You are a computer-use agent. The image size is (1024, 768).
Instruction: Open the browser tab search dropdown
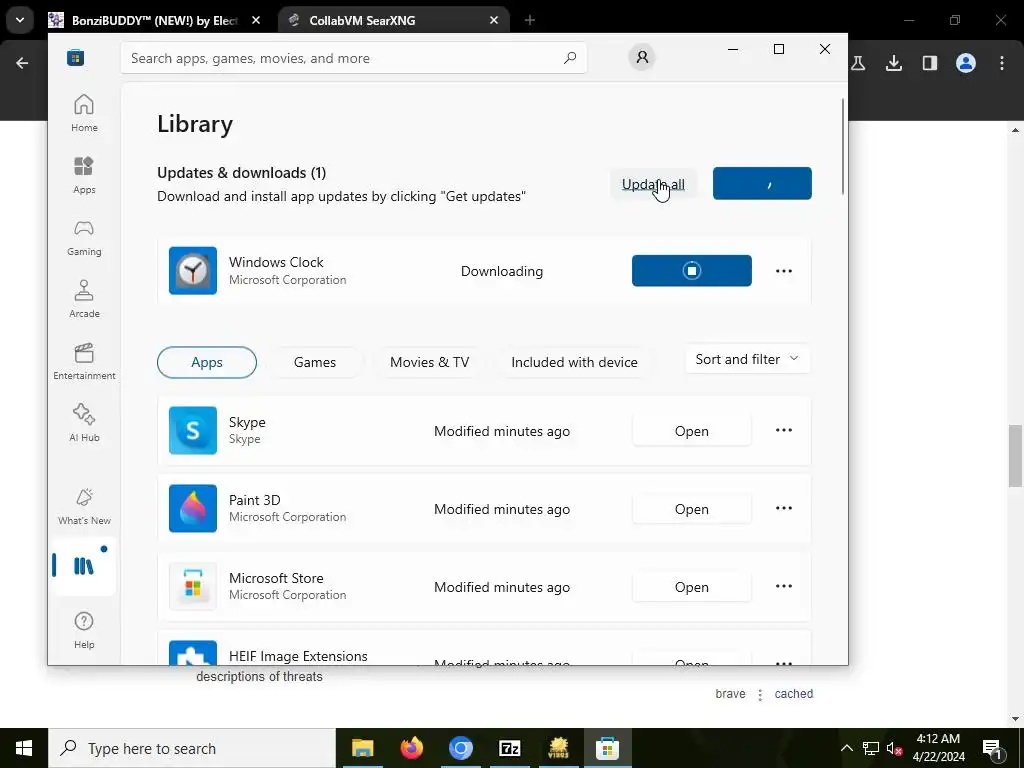(20, 20)
